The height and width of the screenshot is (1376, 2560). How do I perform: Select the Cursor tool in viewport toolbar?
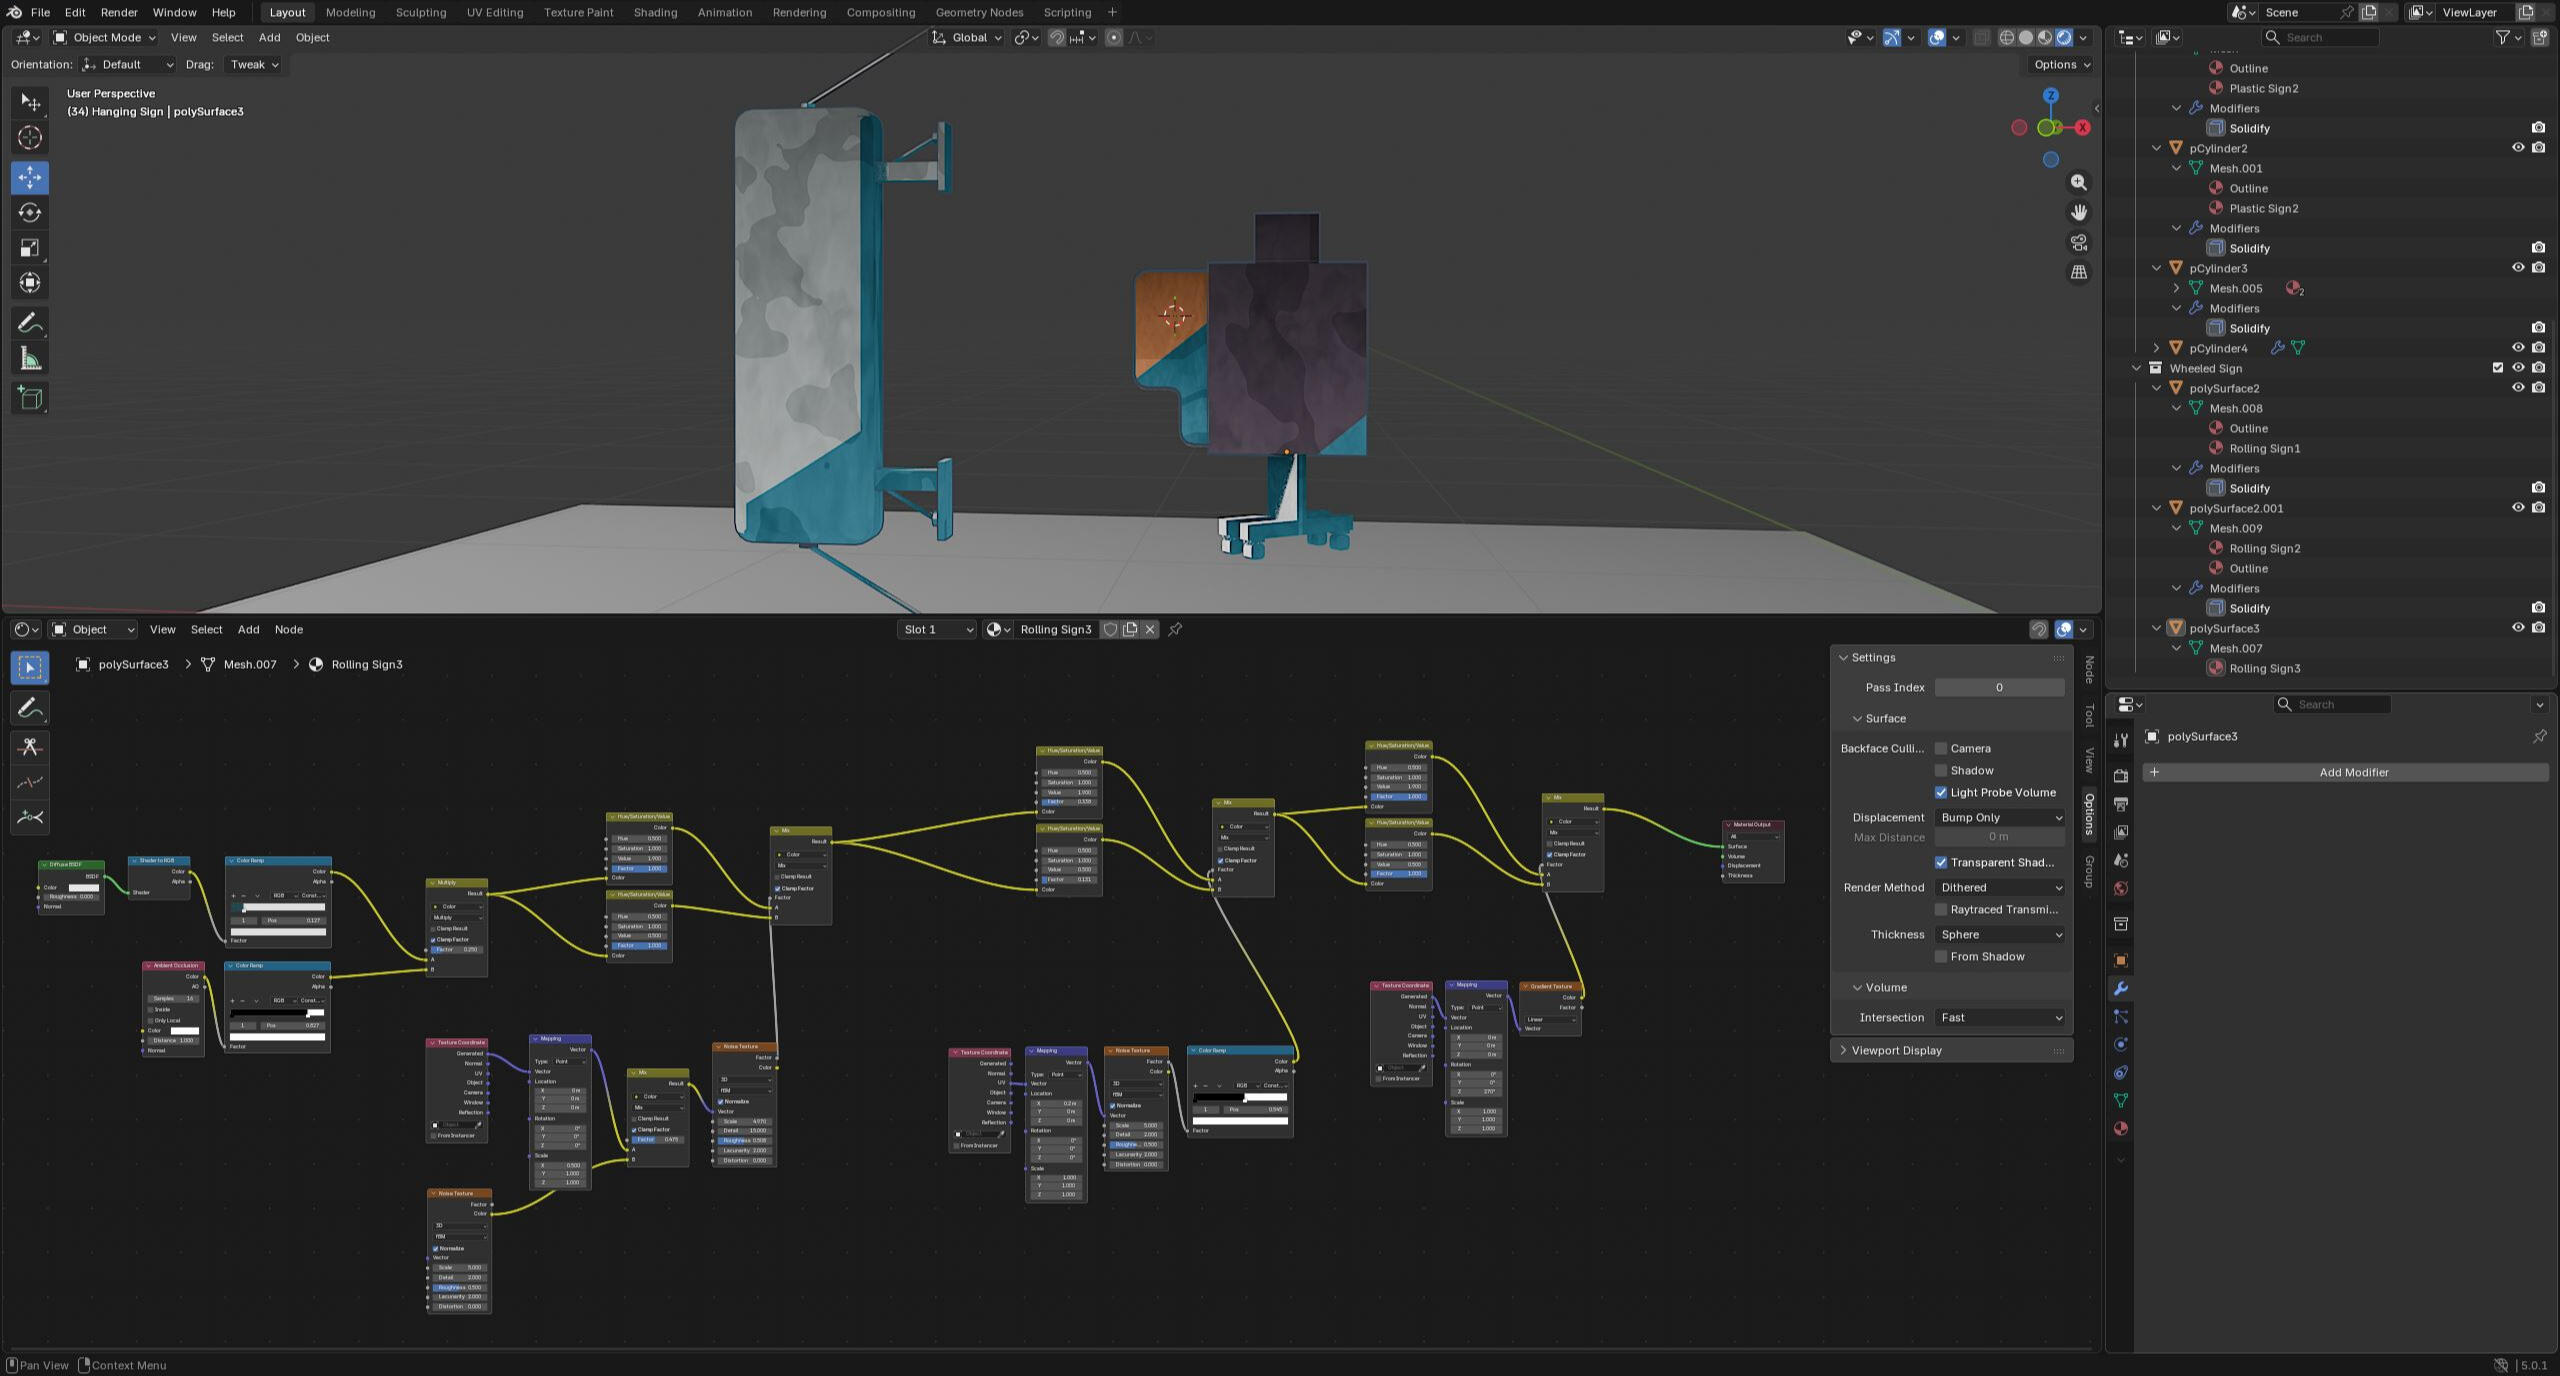click(x=30, y=138)
